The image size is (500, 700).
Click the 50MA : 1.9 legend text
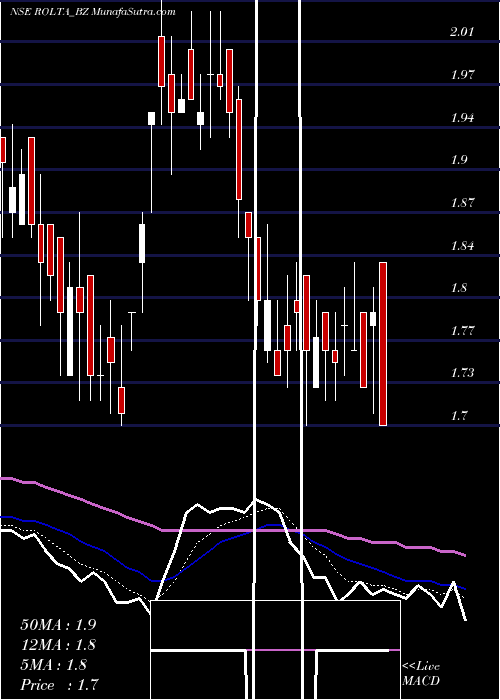pos(58,625)
